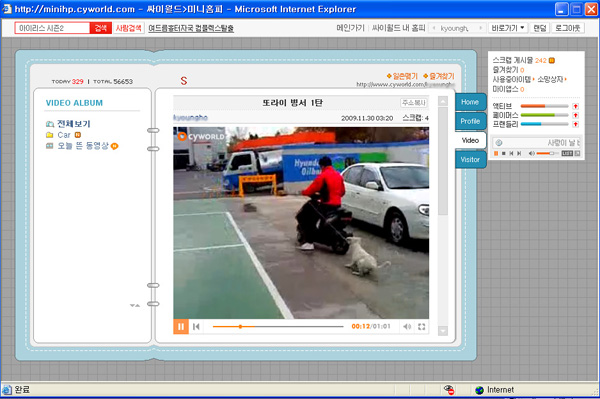Open the 여드름흉터자국 컴플렉스탈출 link
Viewport: 600px width, 399px height.
click(191, 28)
